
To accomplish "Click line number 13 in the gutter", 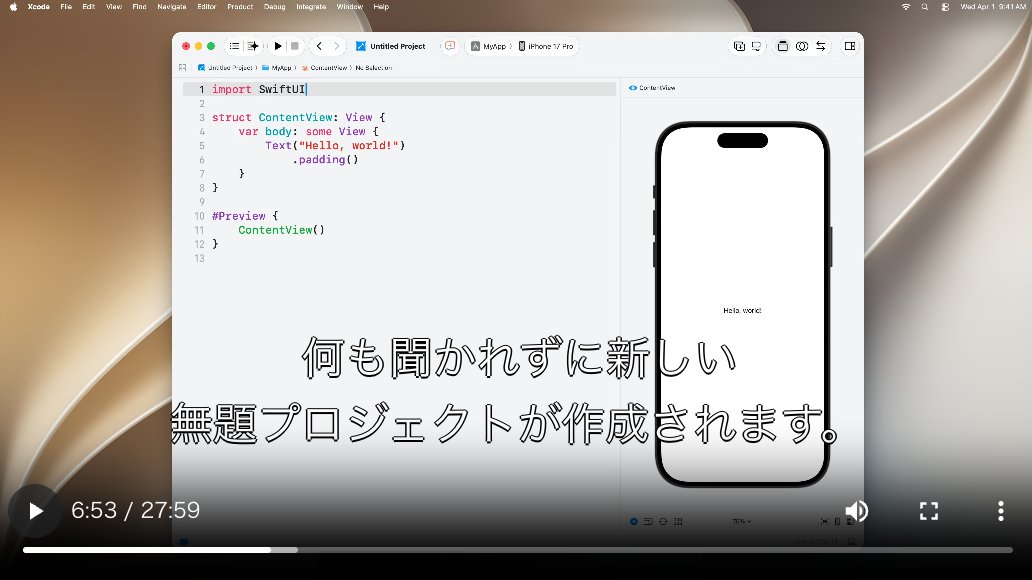I will 199,258.
